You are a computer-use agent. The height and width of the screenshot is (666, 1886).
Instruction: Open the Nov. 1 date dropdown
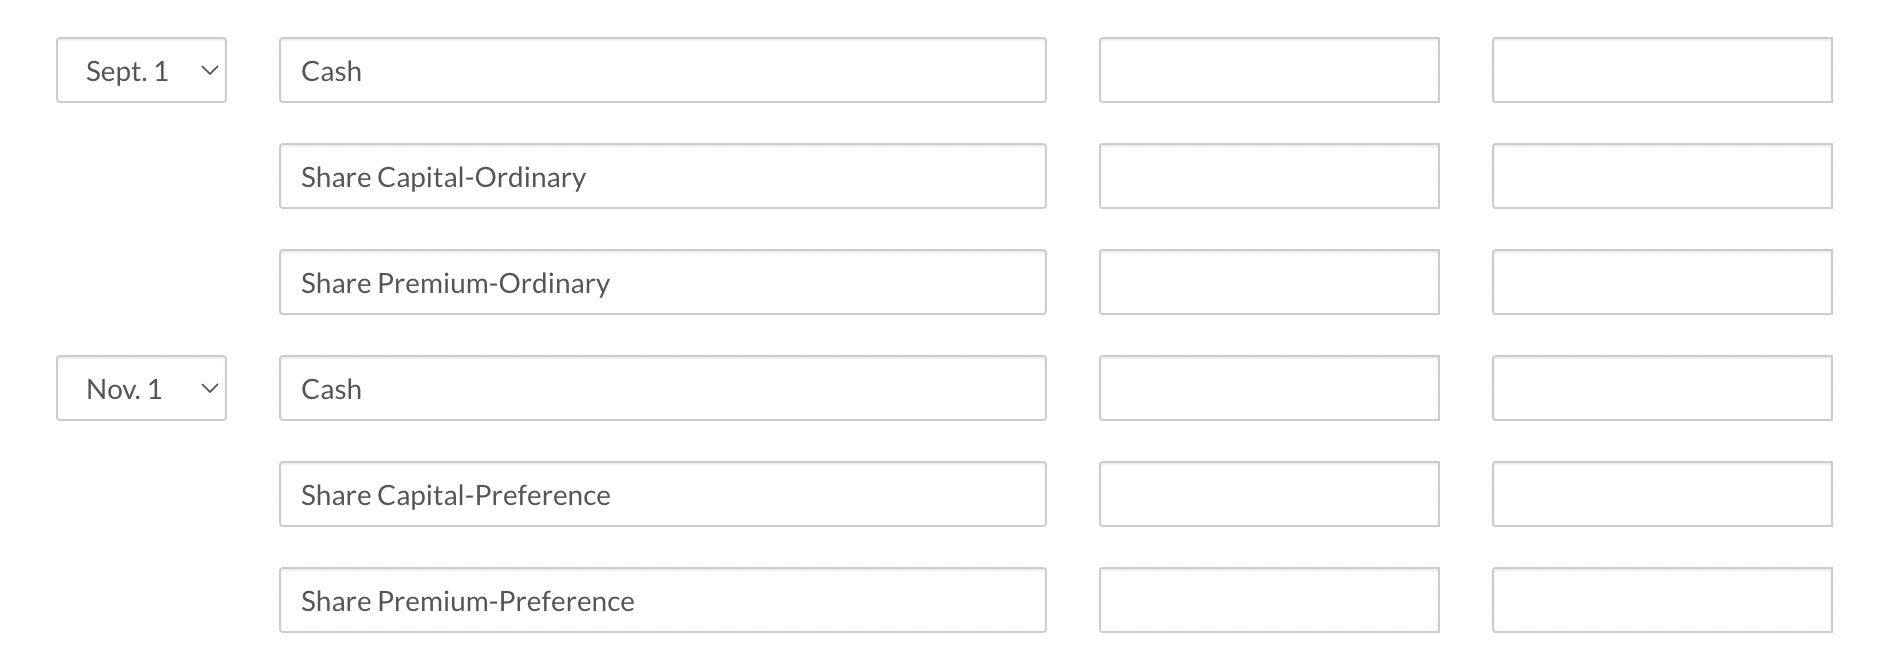(x=141, y=388)
